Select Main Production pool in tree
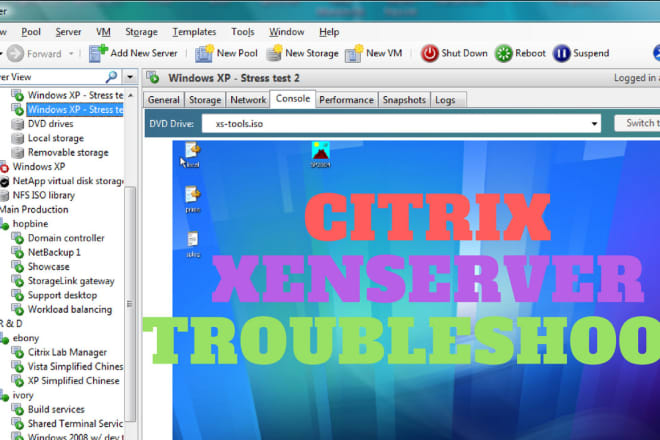The width and height of the screenshot is (660, 440). (x=34, y=210)
